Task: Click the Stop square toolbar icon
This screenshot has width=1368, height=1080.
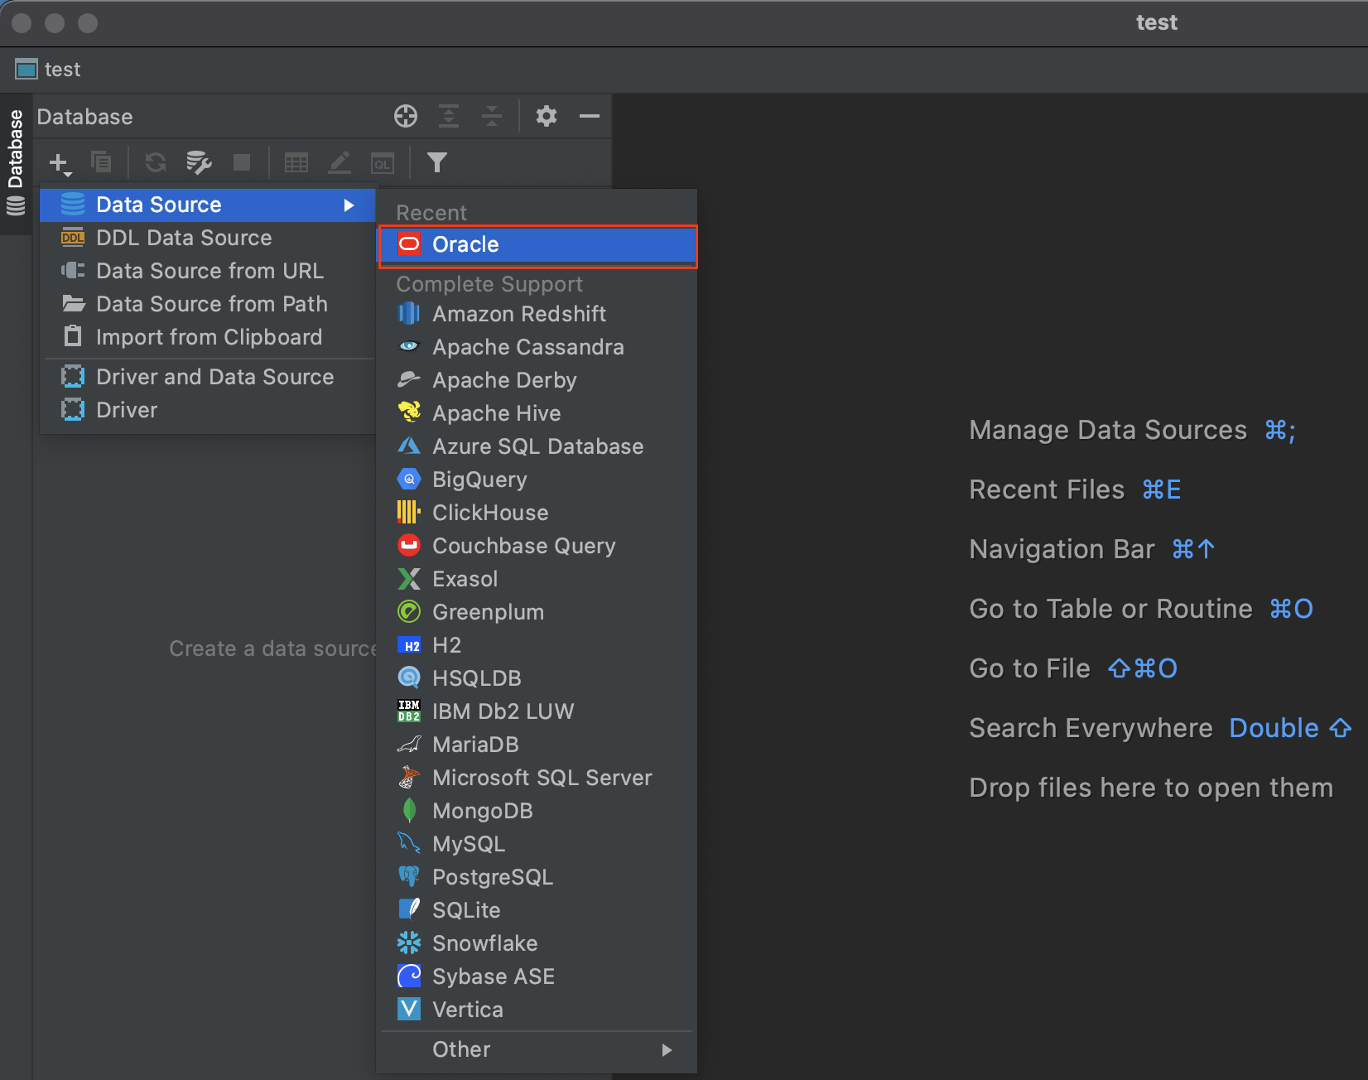Action: pyautogui.click(x=242, y=162)
